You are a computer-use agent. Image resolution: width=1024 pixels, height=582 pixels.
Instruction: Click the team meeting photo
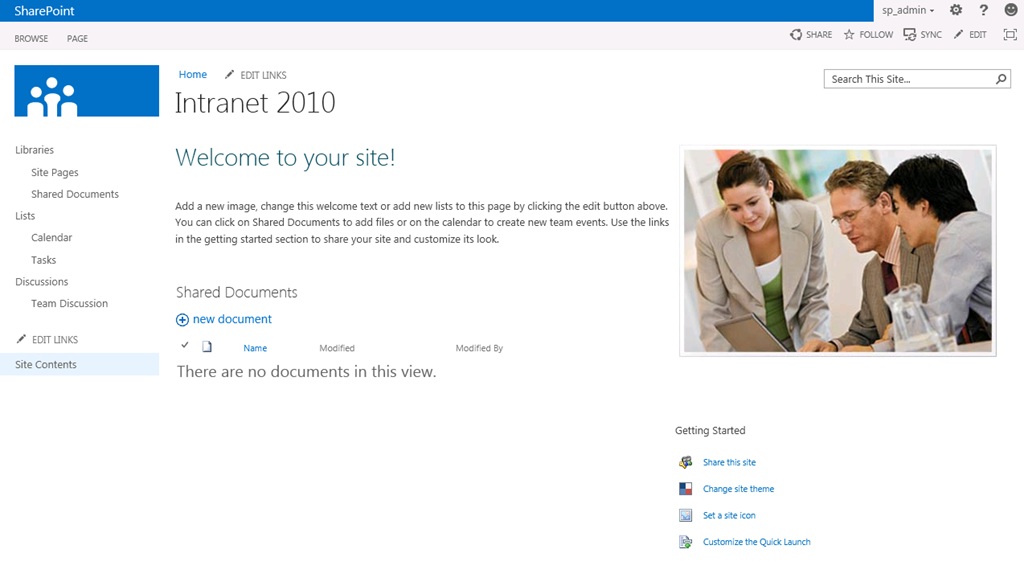[x=837, y=251]
